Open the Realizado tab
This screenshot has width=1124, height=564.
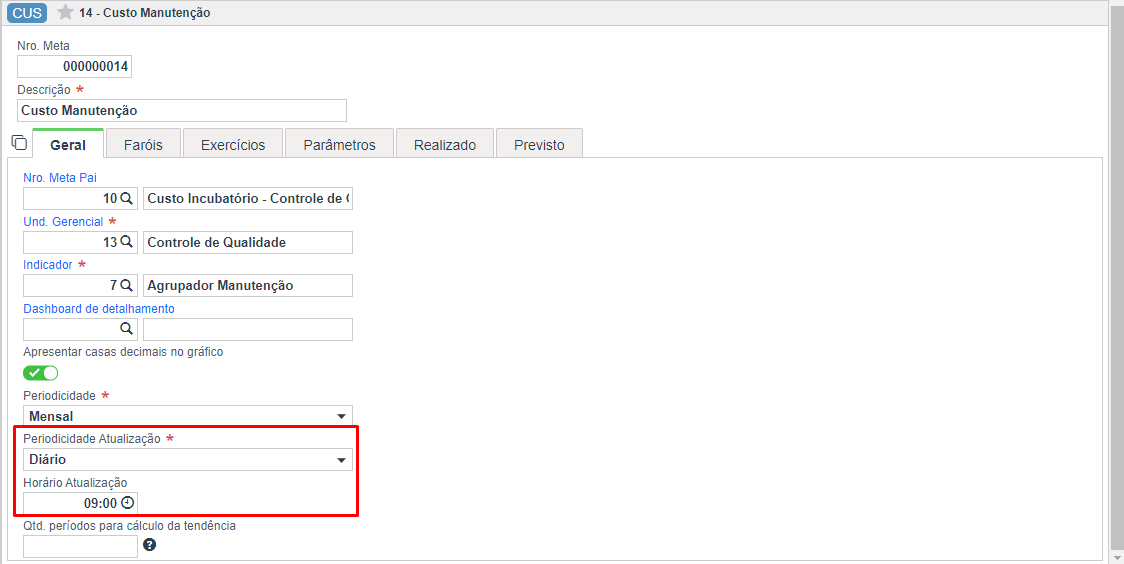pos(445,144)
